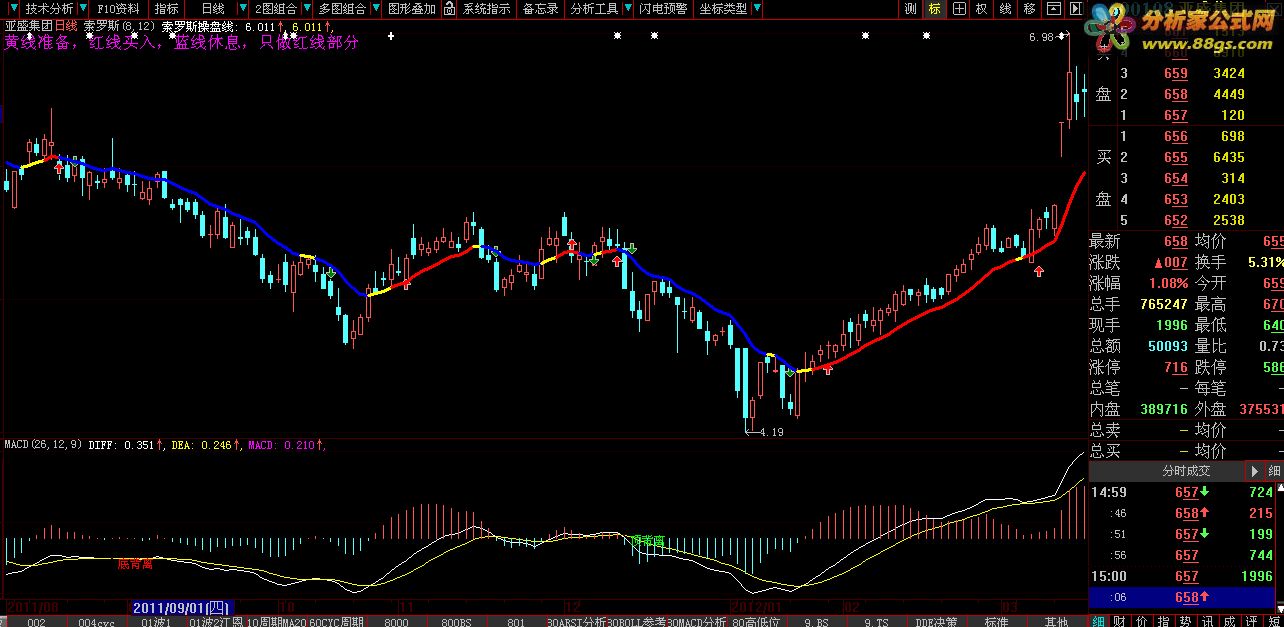The image size is (1284, 627).
Task: Select the 30MACD分析 bottom tab
Action: click(697, 621)
